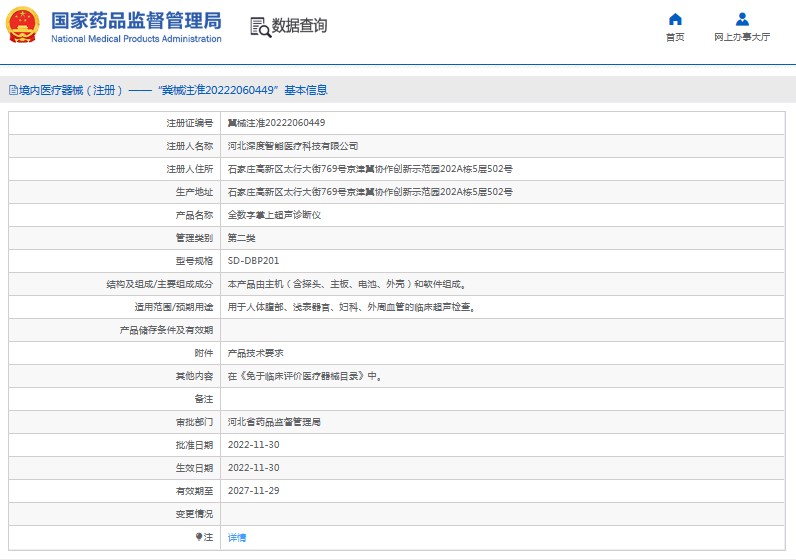Select registration number 冀械注准20222060449 cell
This screenshot has height=560, width=796.
276,123
